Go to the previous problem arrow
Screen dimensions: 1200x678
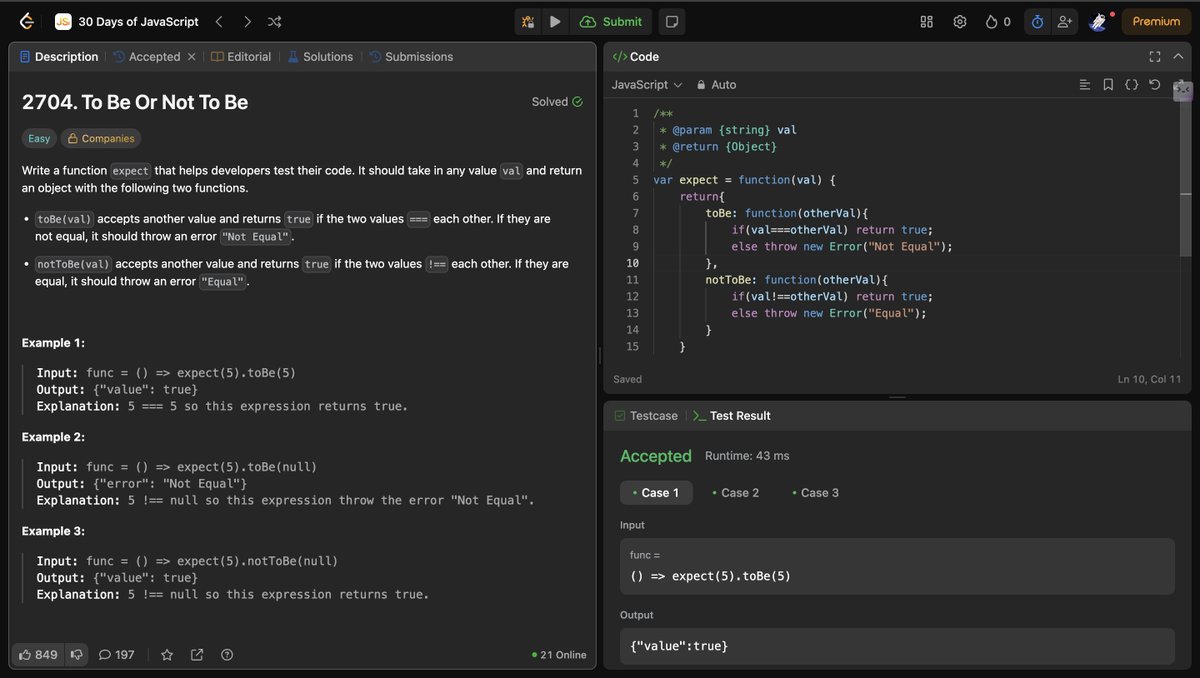pos(220,21)
